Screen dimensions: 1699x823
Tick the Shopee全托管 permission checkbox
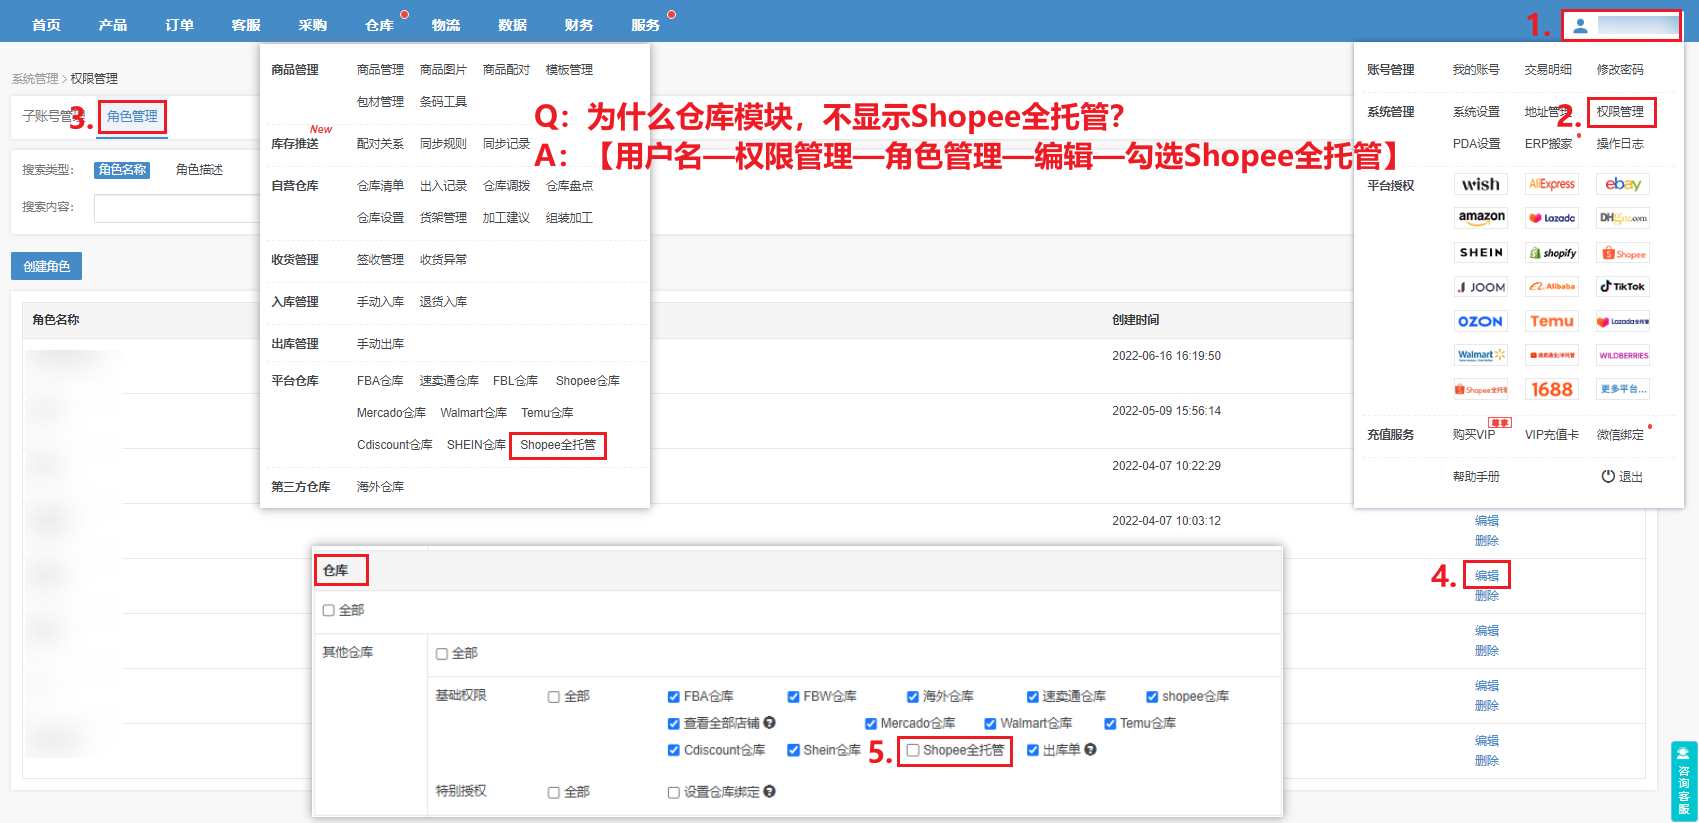913,751
